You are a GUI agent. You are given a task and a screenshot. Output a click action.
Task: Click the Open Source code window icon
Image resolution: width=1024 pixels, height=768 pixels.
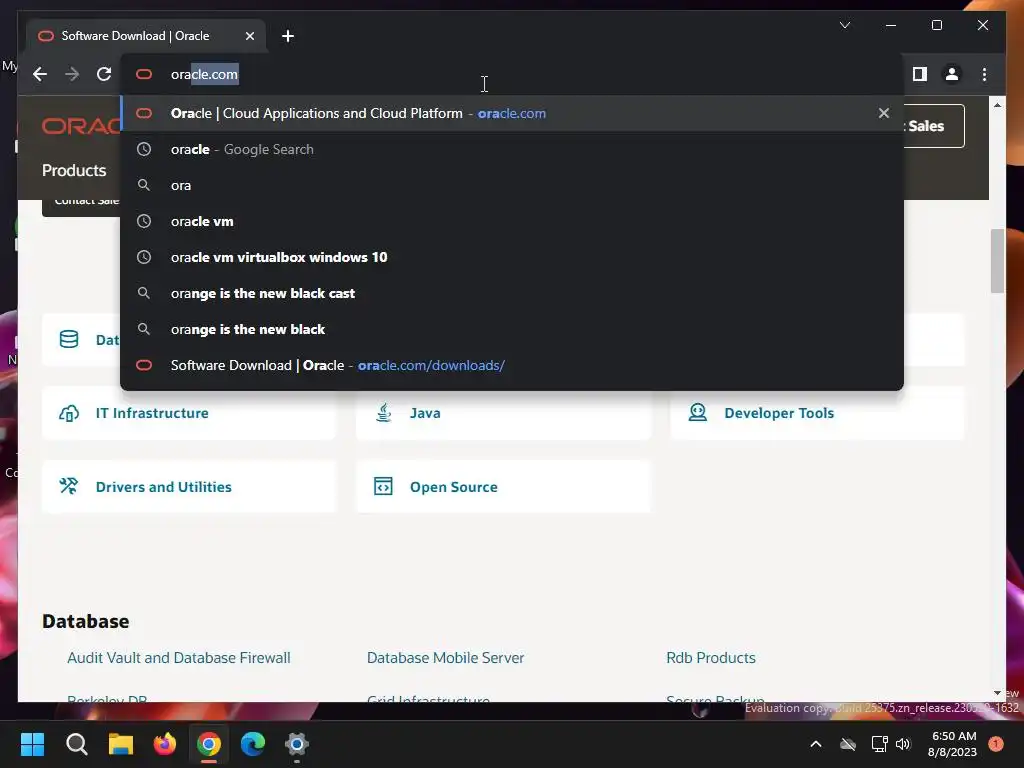(x=383, y=487)
